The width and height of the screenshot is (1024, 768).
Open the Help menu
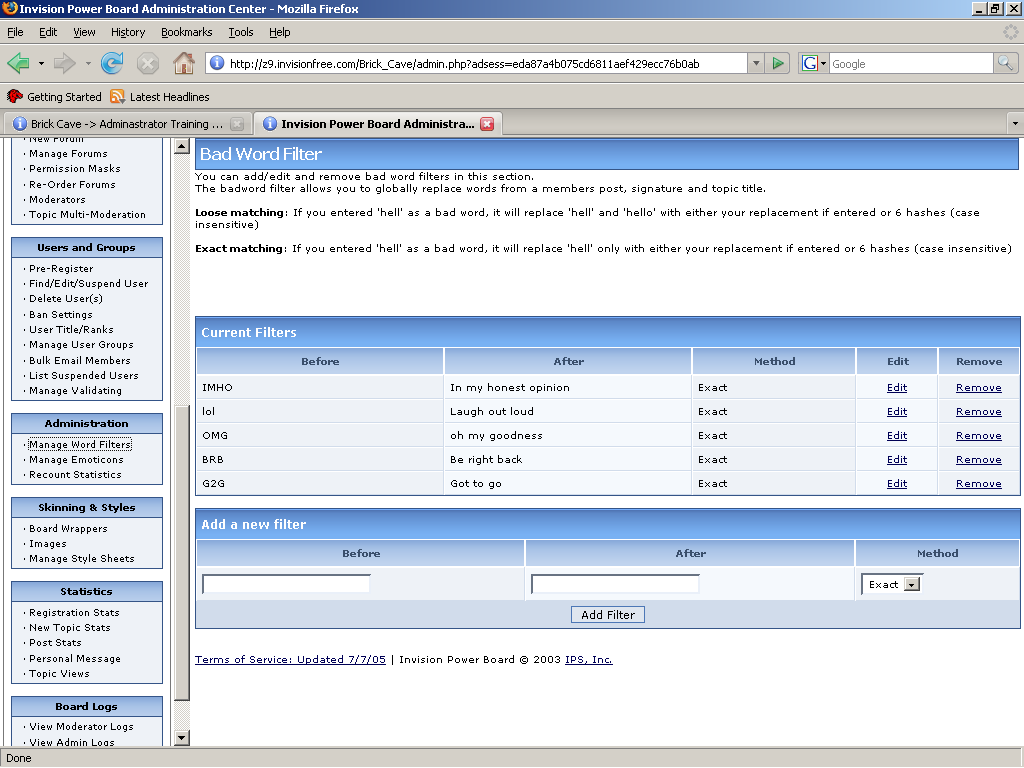tap(280, 32)
